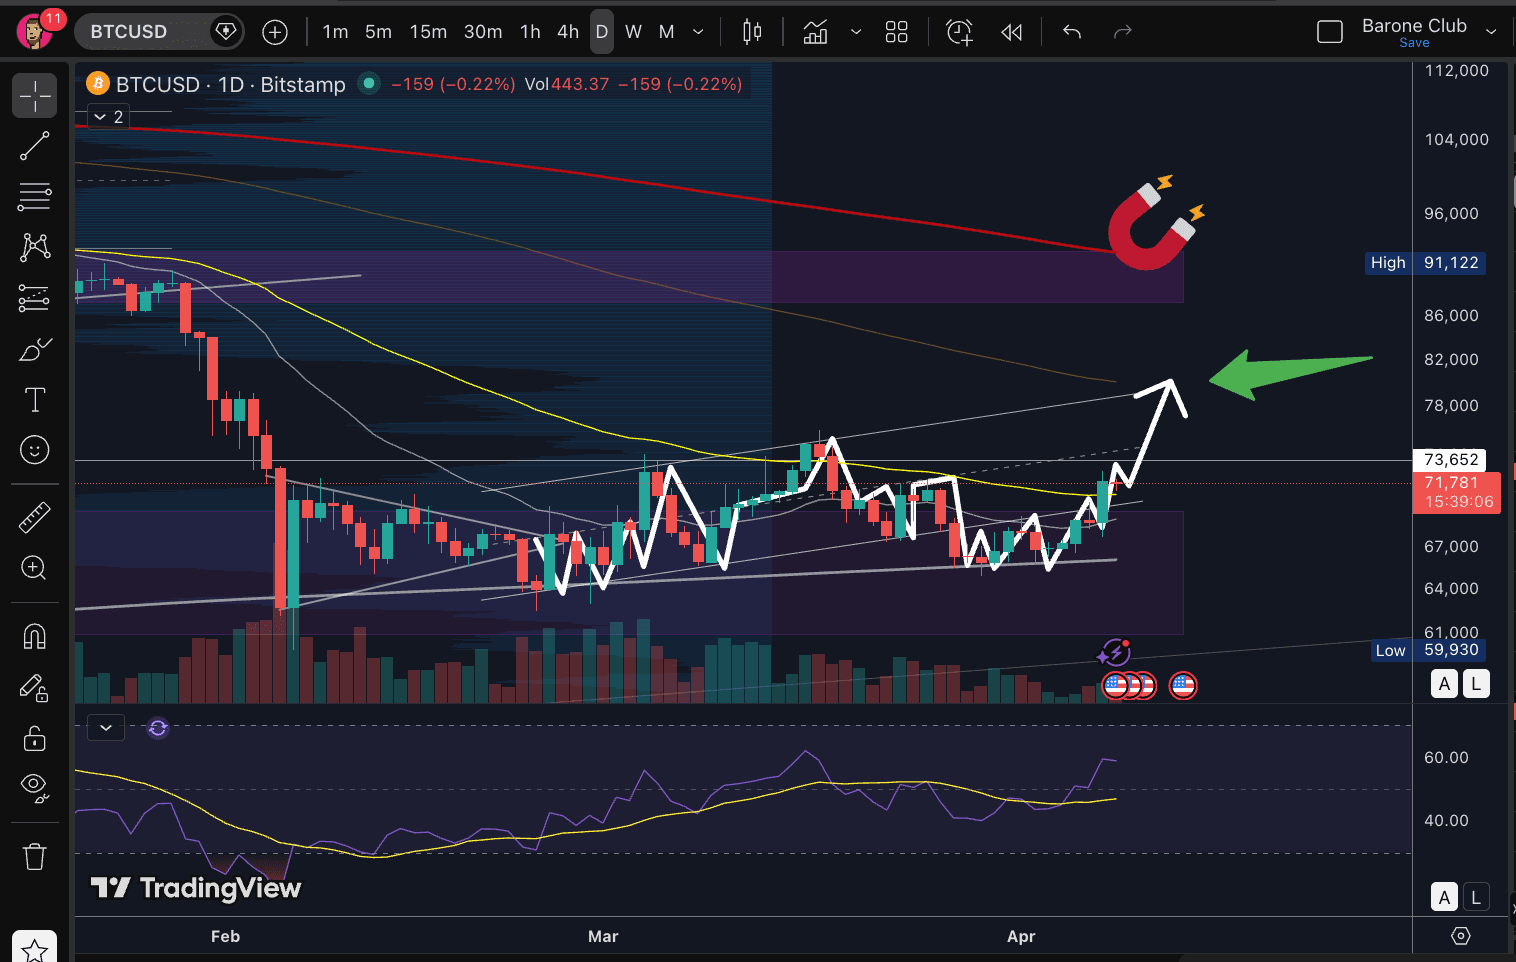Image resolution: width=1516 pixels, height=962 pixels.
Task: Select the Brush drawing tool
Action: tap(34, 348)
